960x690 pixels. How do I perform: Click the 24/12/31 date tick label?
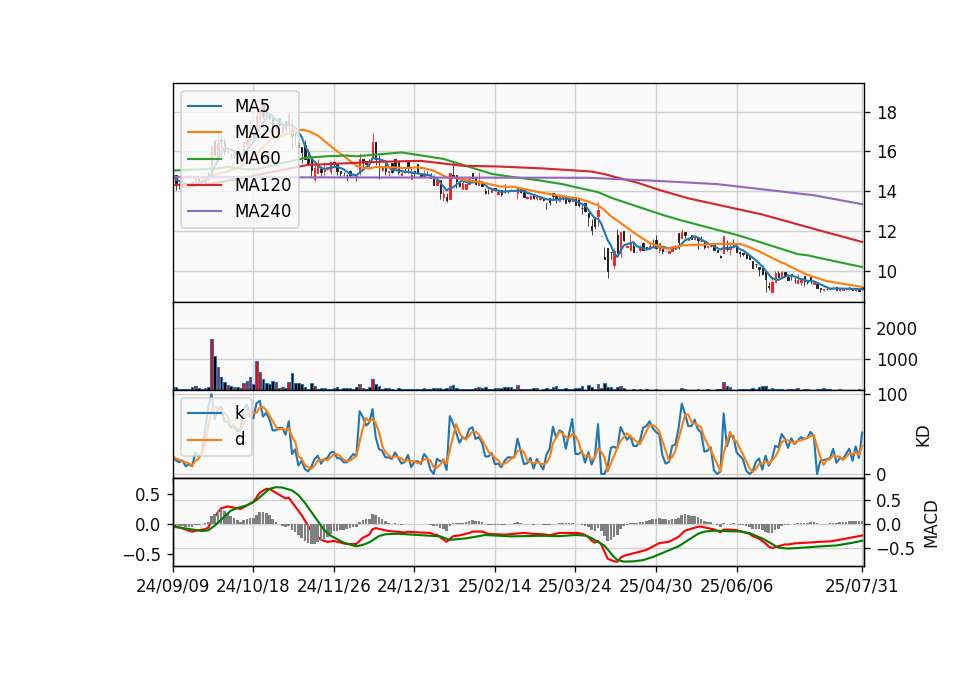(414, 586)
